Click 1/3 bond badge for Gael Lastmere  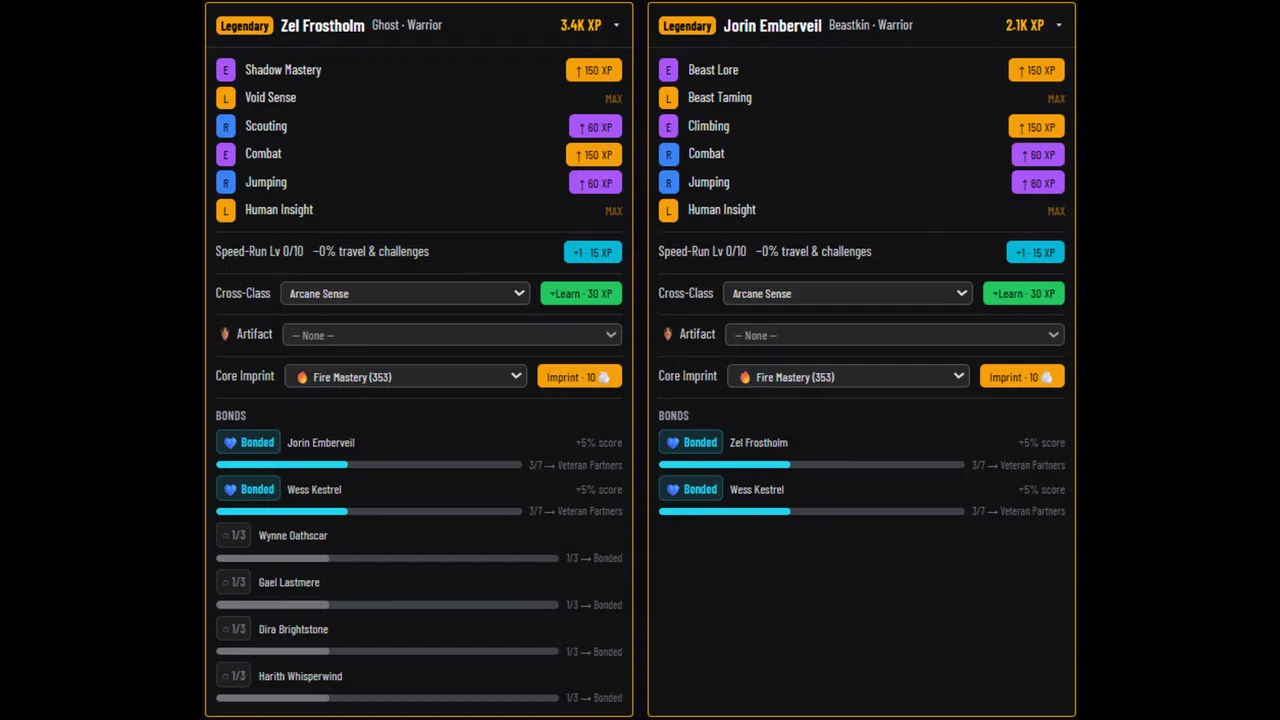coord(233,583)
